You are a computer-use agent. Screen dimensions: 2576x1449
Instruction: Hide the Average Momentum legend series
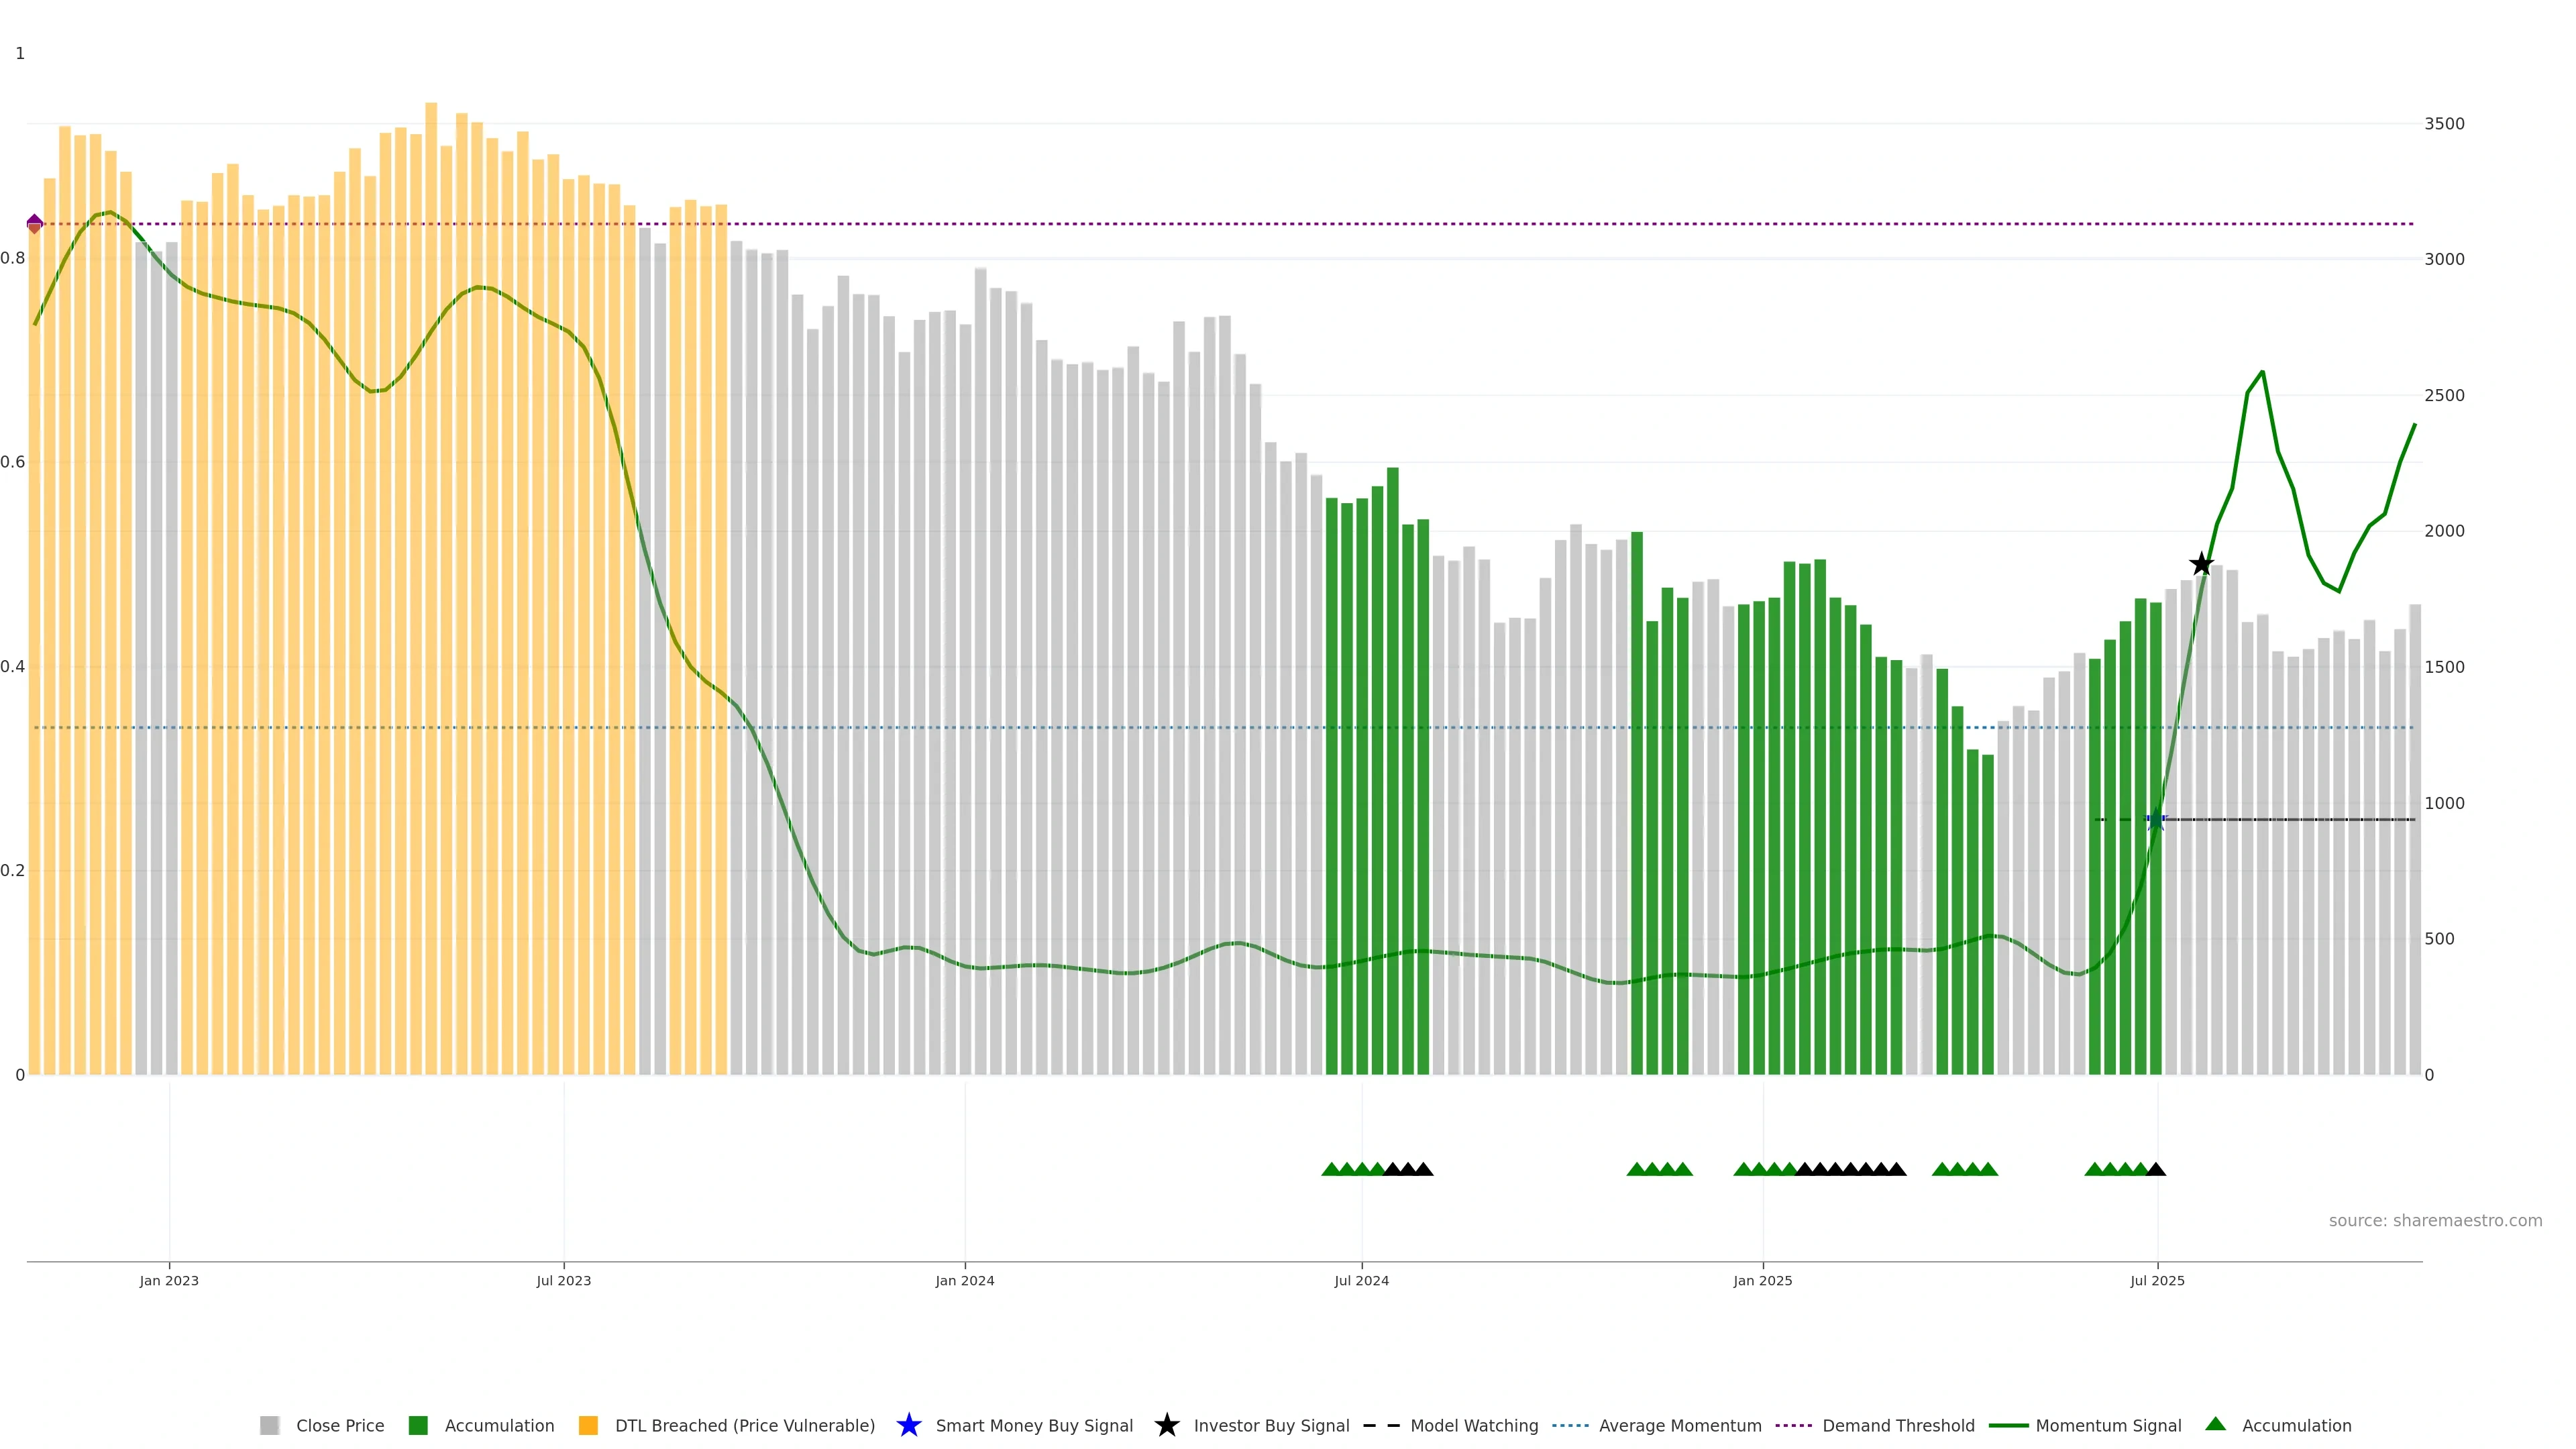tap(1680, 1425)
